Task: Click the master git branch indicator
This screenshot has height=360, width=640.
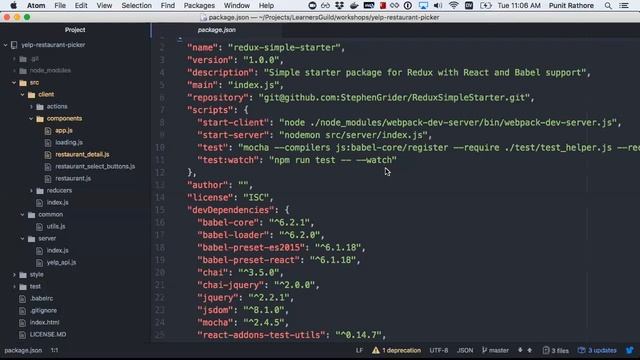Action: (x=495, y=350)
